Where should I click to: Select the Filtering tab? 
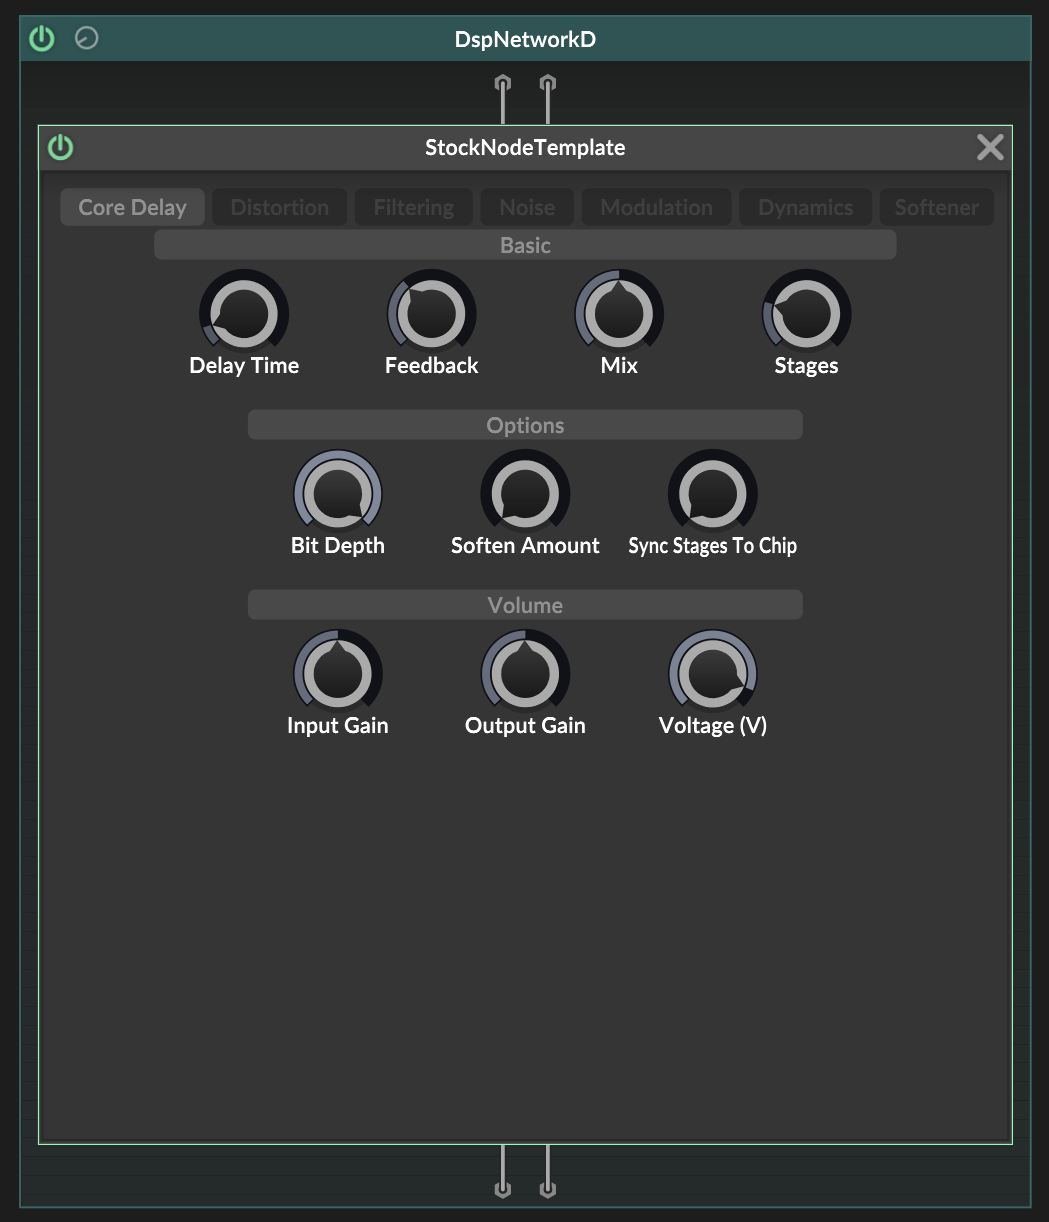[413, 207]
